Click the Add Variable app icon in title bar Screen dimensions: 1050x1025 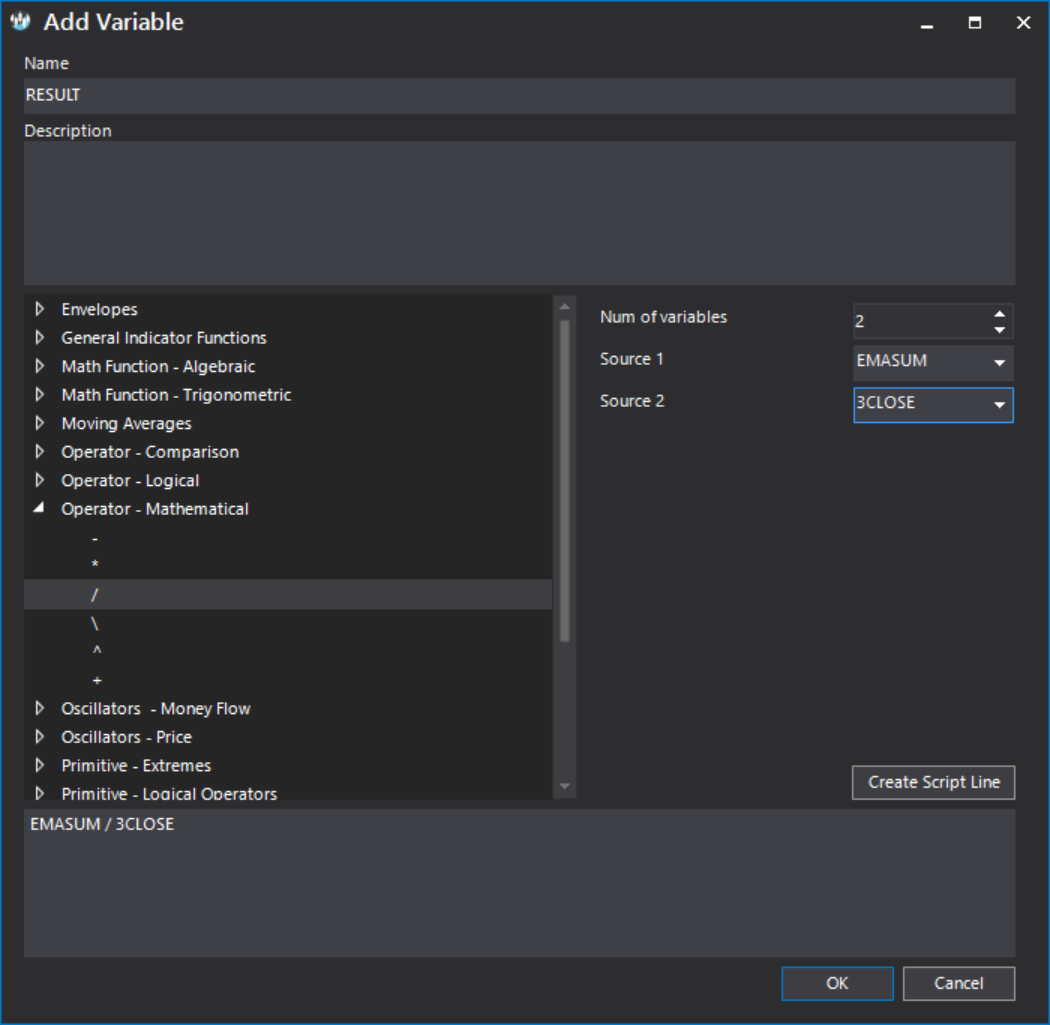coord(21,21)
